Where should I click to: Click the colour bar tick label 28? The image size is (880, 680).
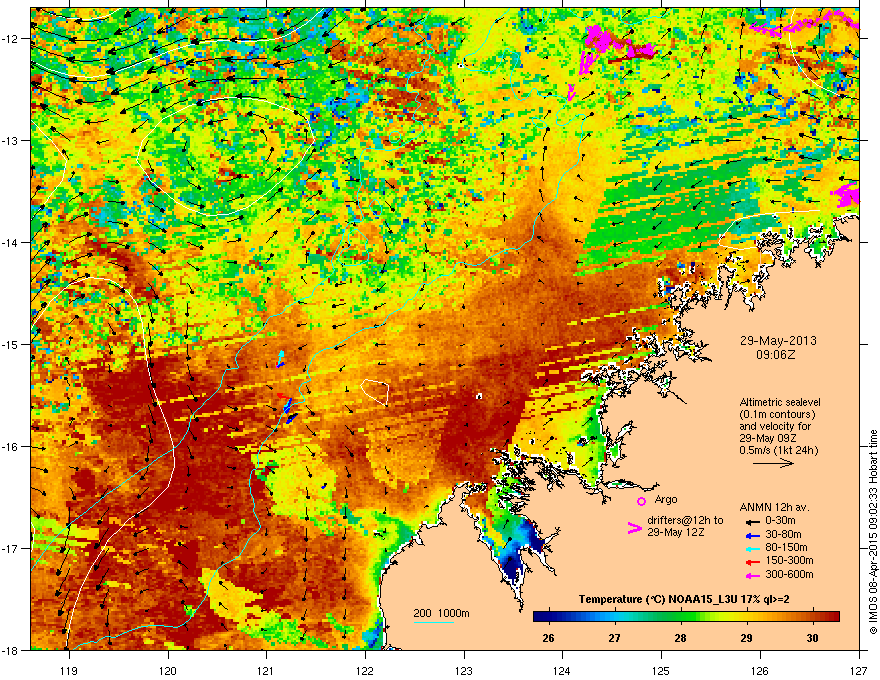click(680, 638)
